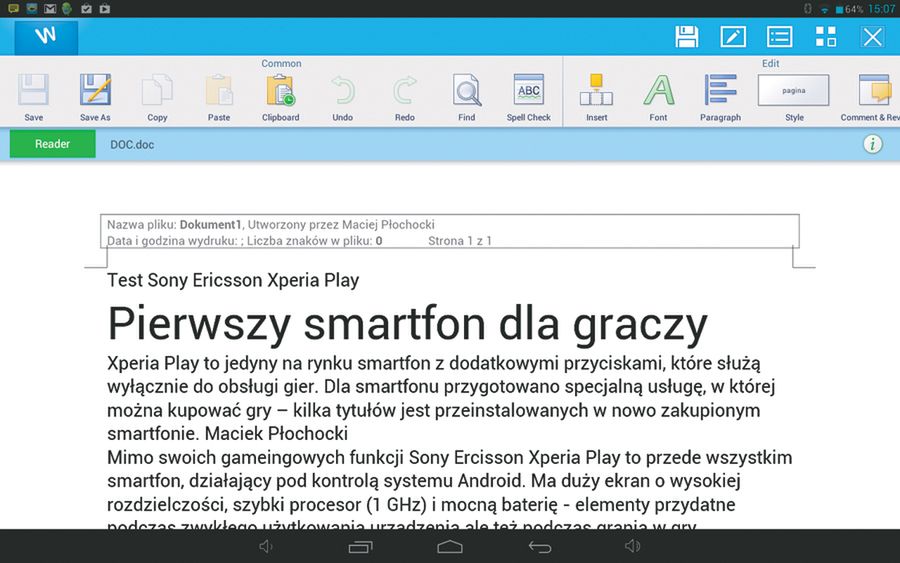The height and width of the screenshot is (563, 900).
Task: Click the Copy tool
Action: coord(157,98)
